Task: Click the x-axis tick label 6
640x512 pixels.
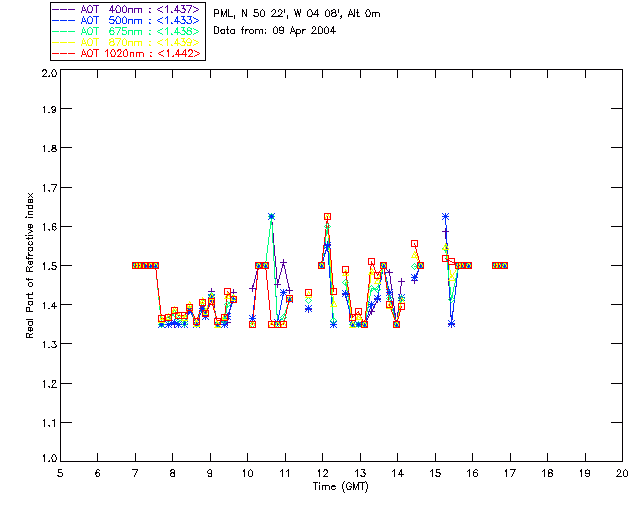Action: pyautogui.click(x=98, y=473)
